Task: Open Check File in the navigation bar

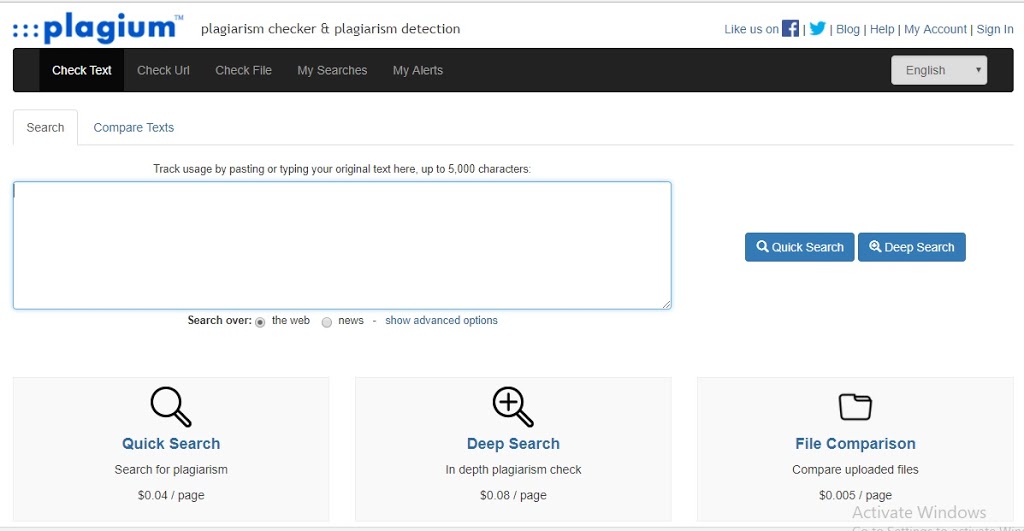Action: pos(244,70)
